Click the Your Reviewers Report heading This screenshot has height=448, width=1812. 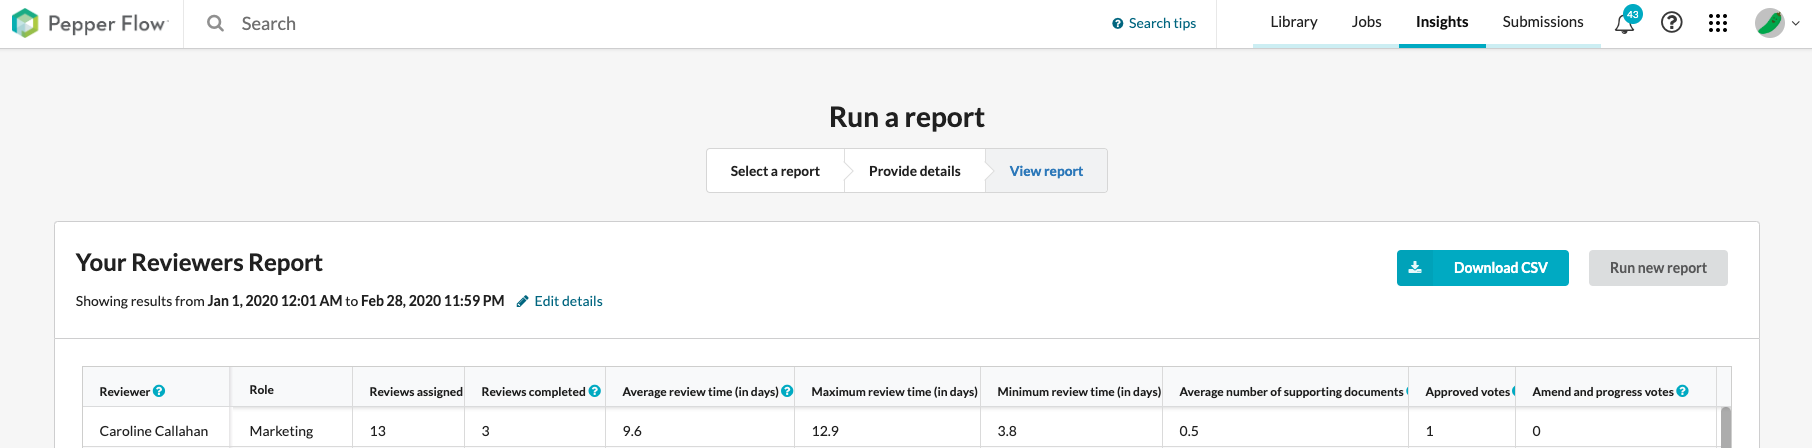(199, 262)
